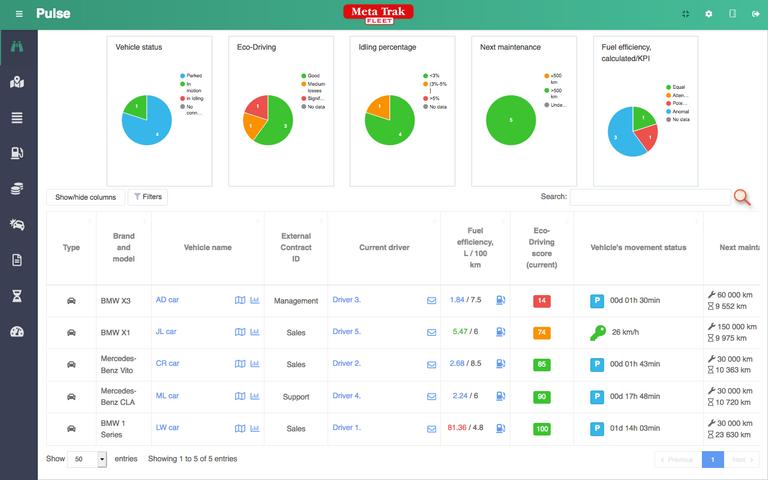Open the map locations sidebar icon
Screen dimensions: 768x480
[17, 82]
